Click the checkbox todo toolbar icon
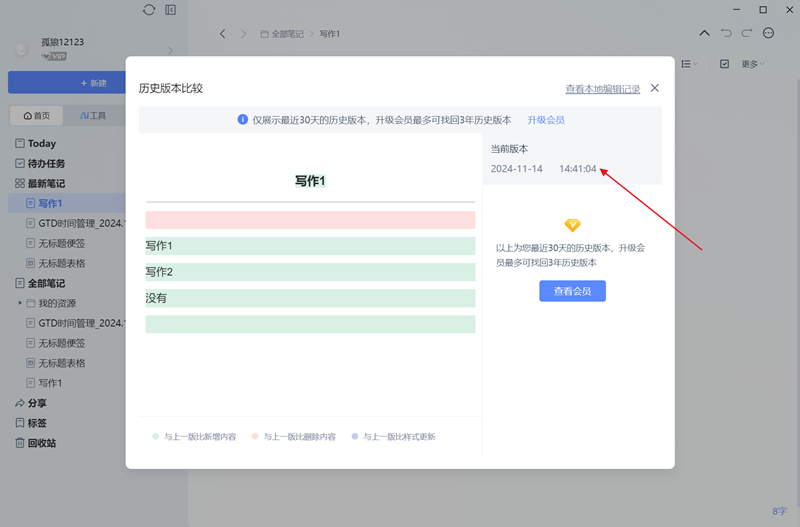 tap(725, 64)
